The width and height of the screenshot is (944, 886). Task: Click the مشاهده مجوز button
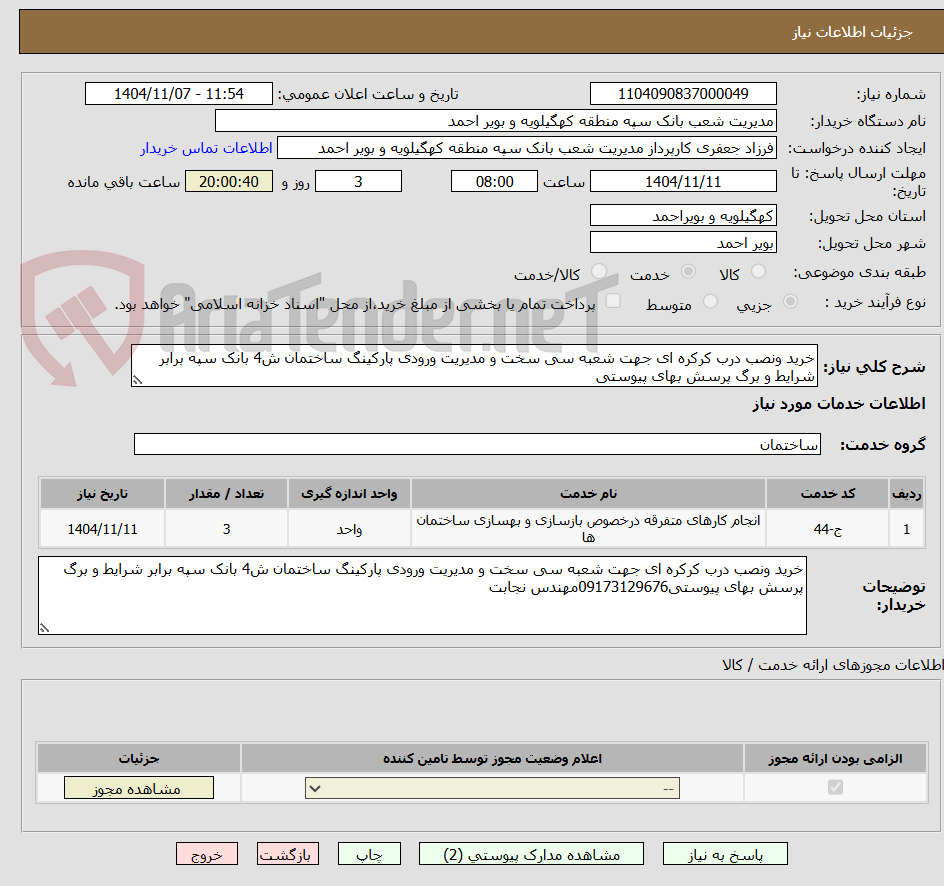[x=138, y=788]
